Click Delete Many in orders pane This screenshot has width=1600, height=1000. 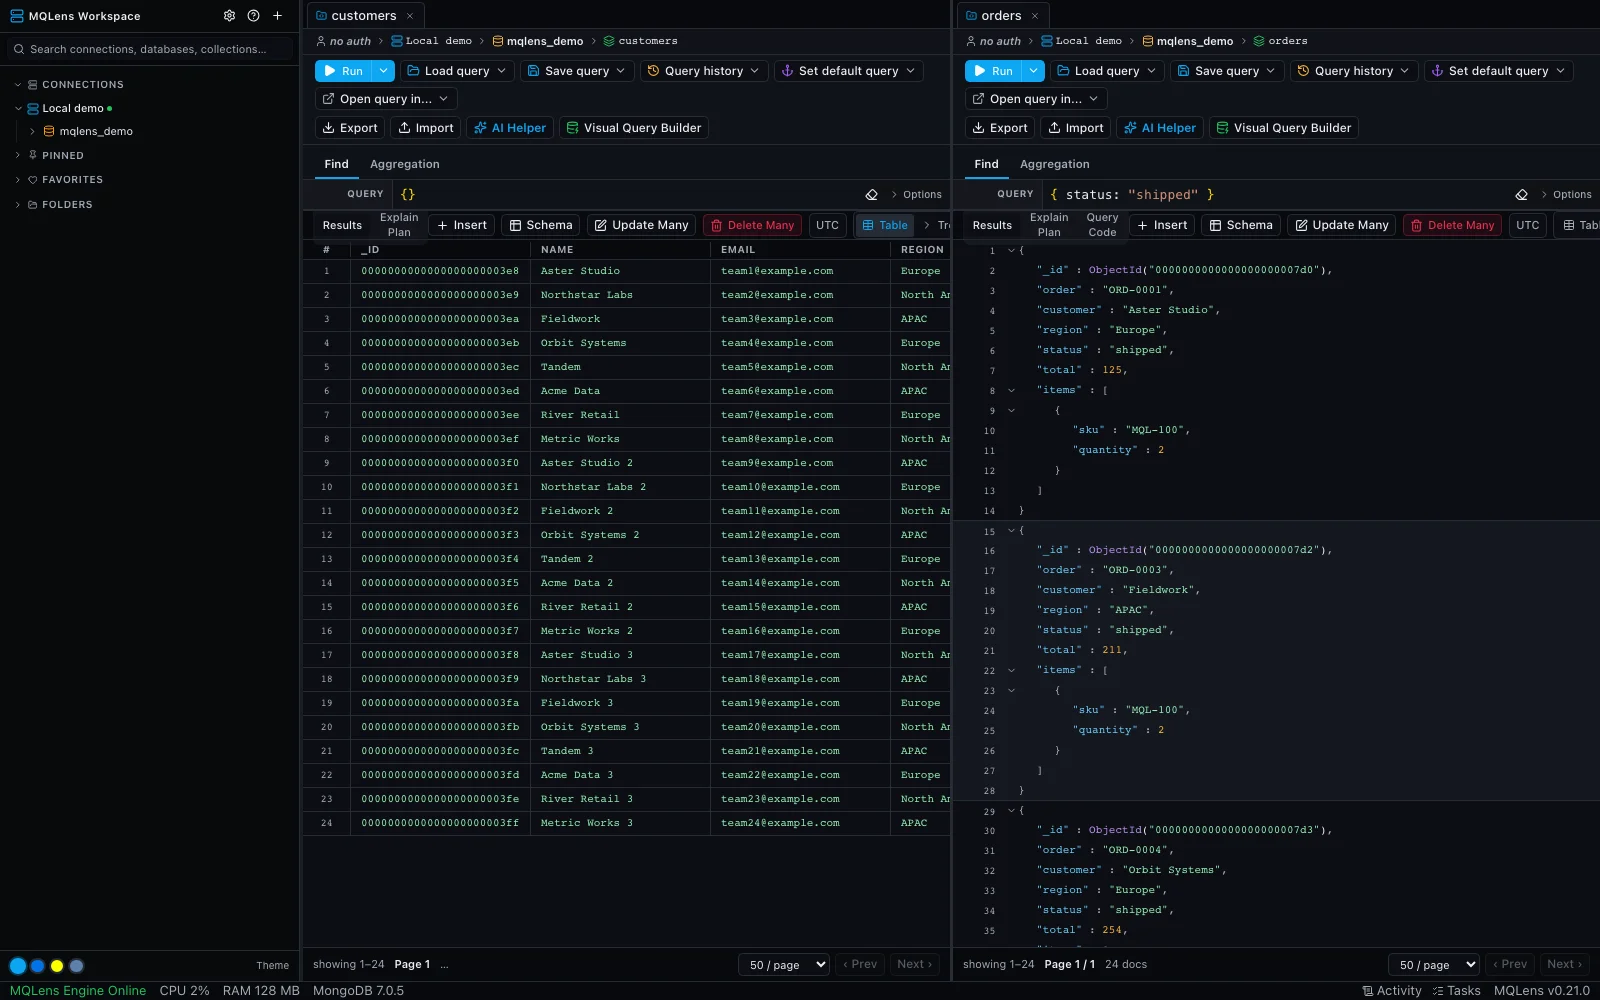(1452, 225)
